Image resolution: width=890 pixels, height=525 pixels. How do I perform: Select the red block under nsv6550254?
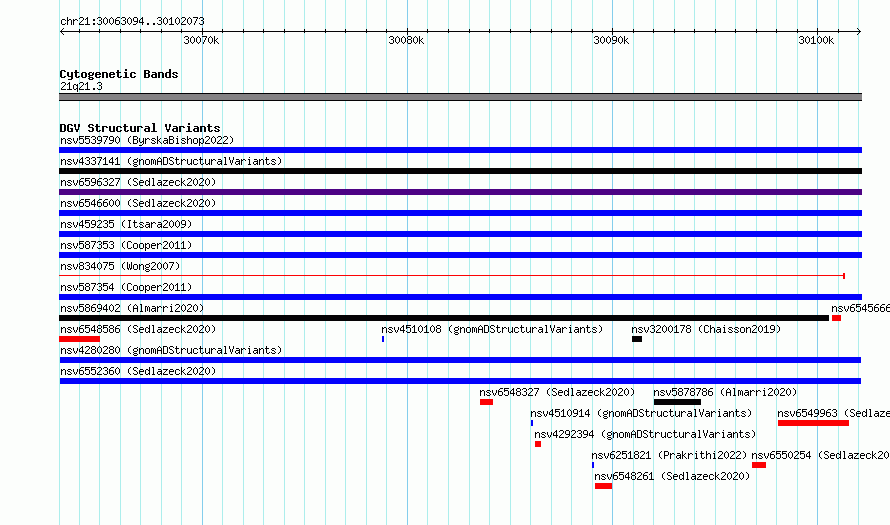(x=759, y=465)
